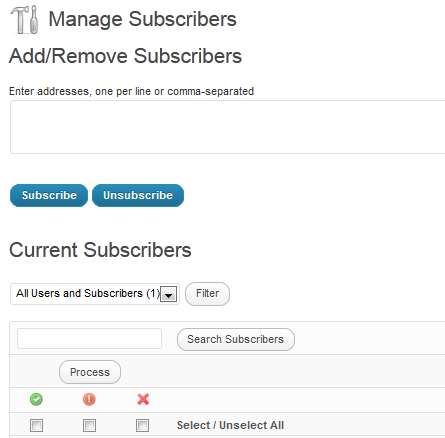
Task: Click the Manage Subscribers page title
Action: tap(142, 19)
